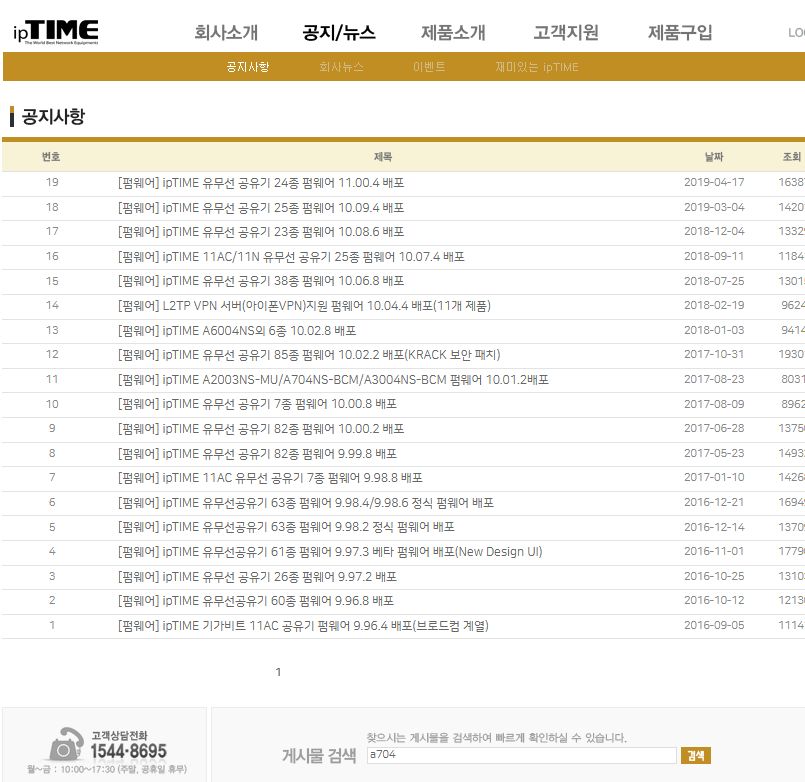
Task: Open the 60종 firmware 9.96.8 post
Action: tap(256, 601)
